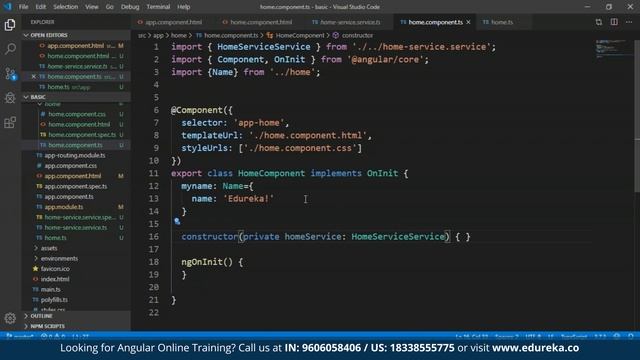This screenshot has height=360, width=640.
Task: Click the lightbulb quick-fix icon at line 15
Action: coord(177,221)
